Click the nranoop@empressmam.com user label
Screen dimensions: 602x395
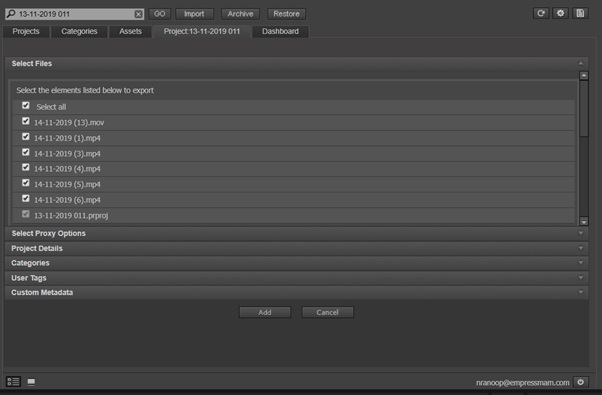[x=523, y=383]
